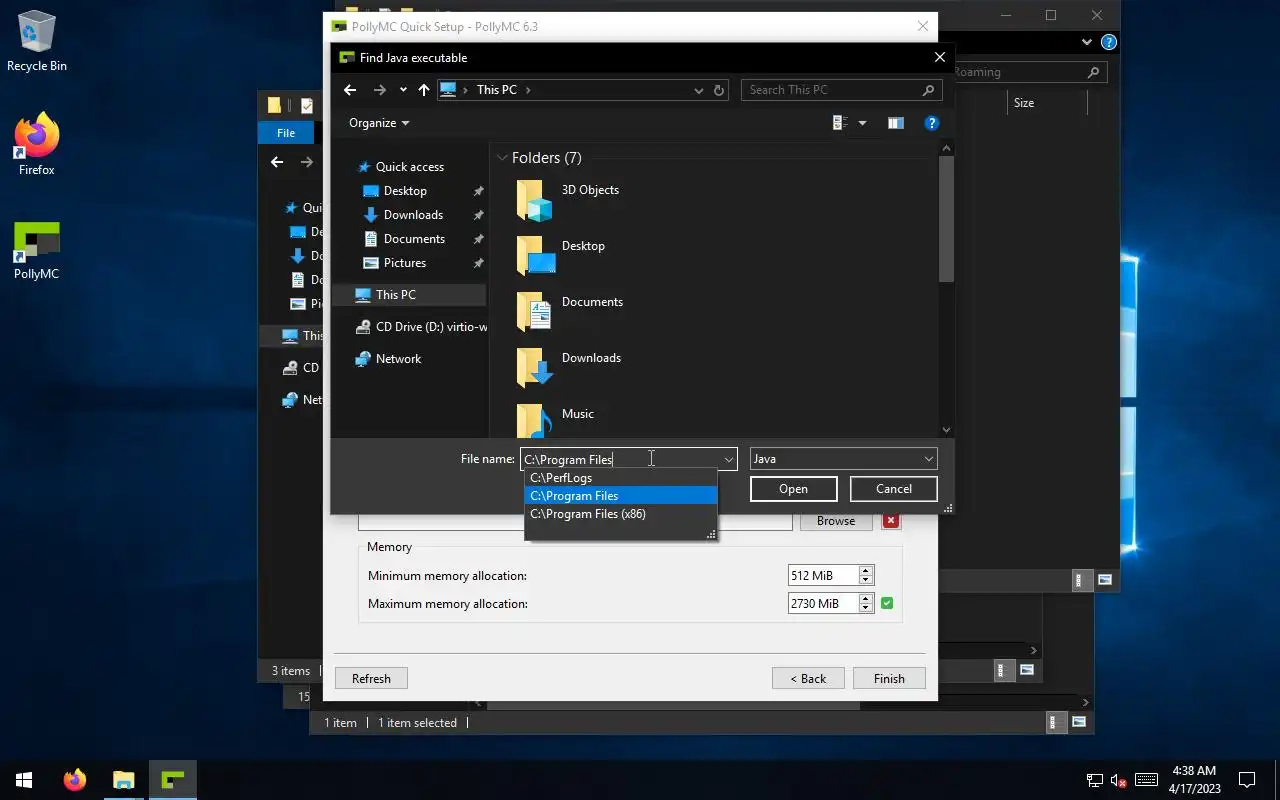
Task: Choose C:\Program Files (x86) suggestion
Action: [620, 514]
